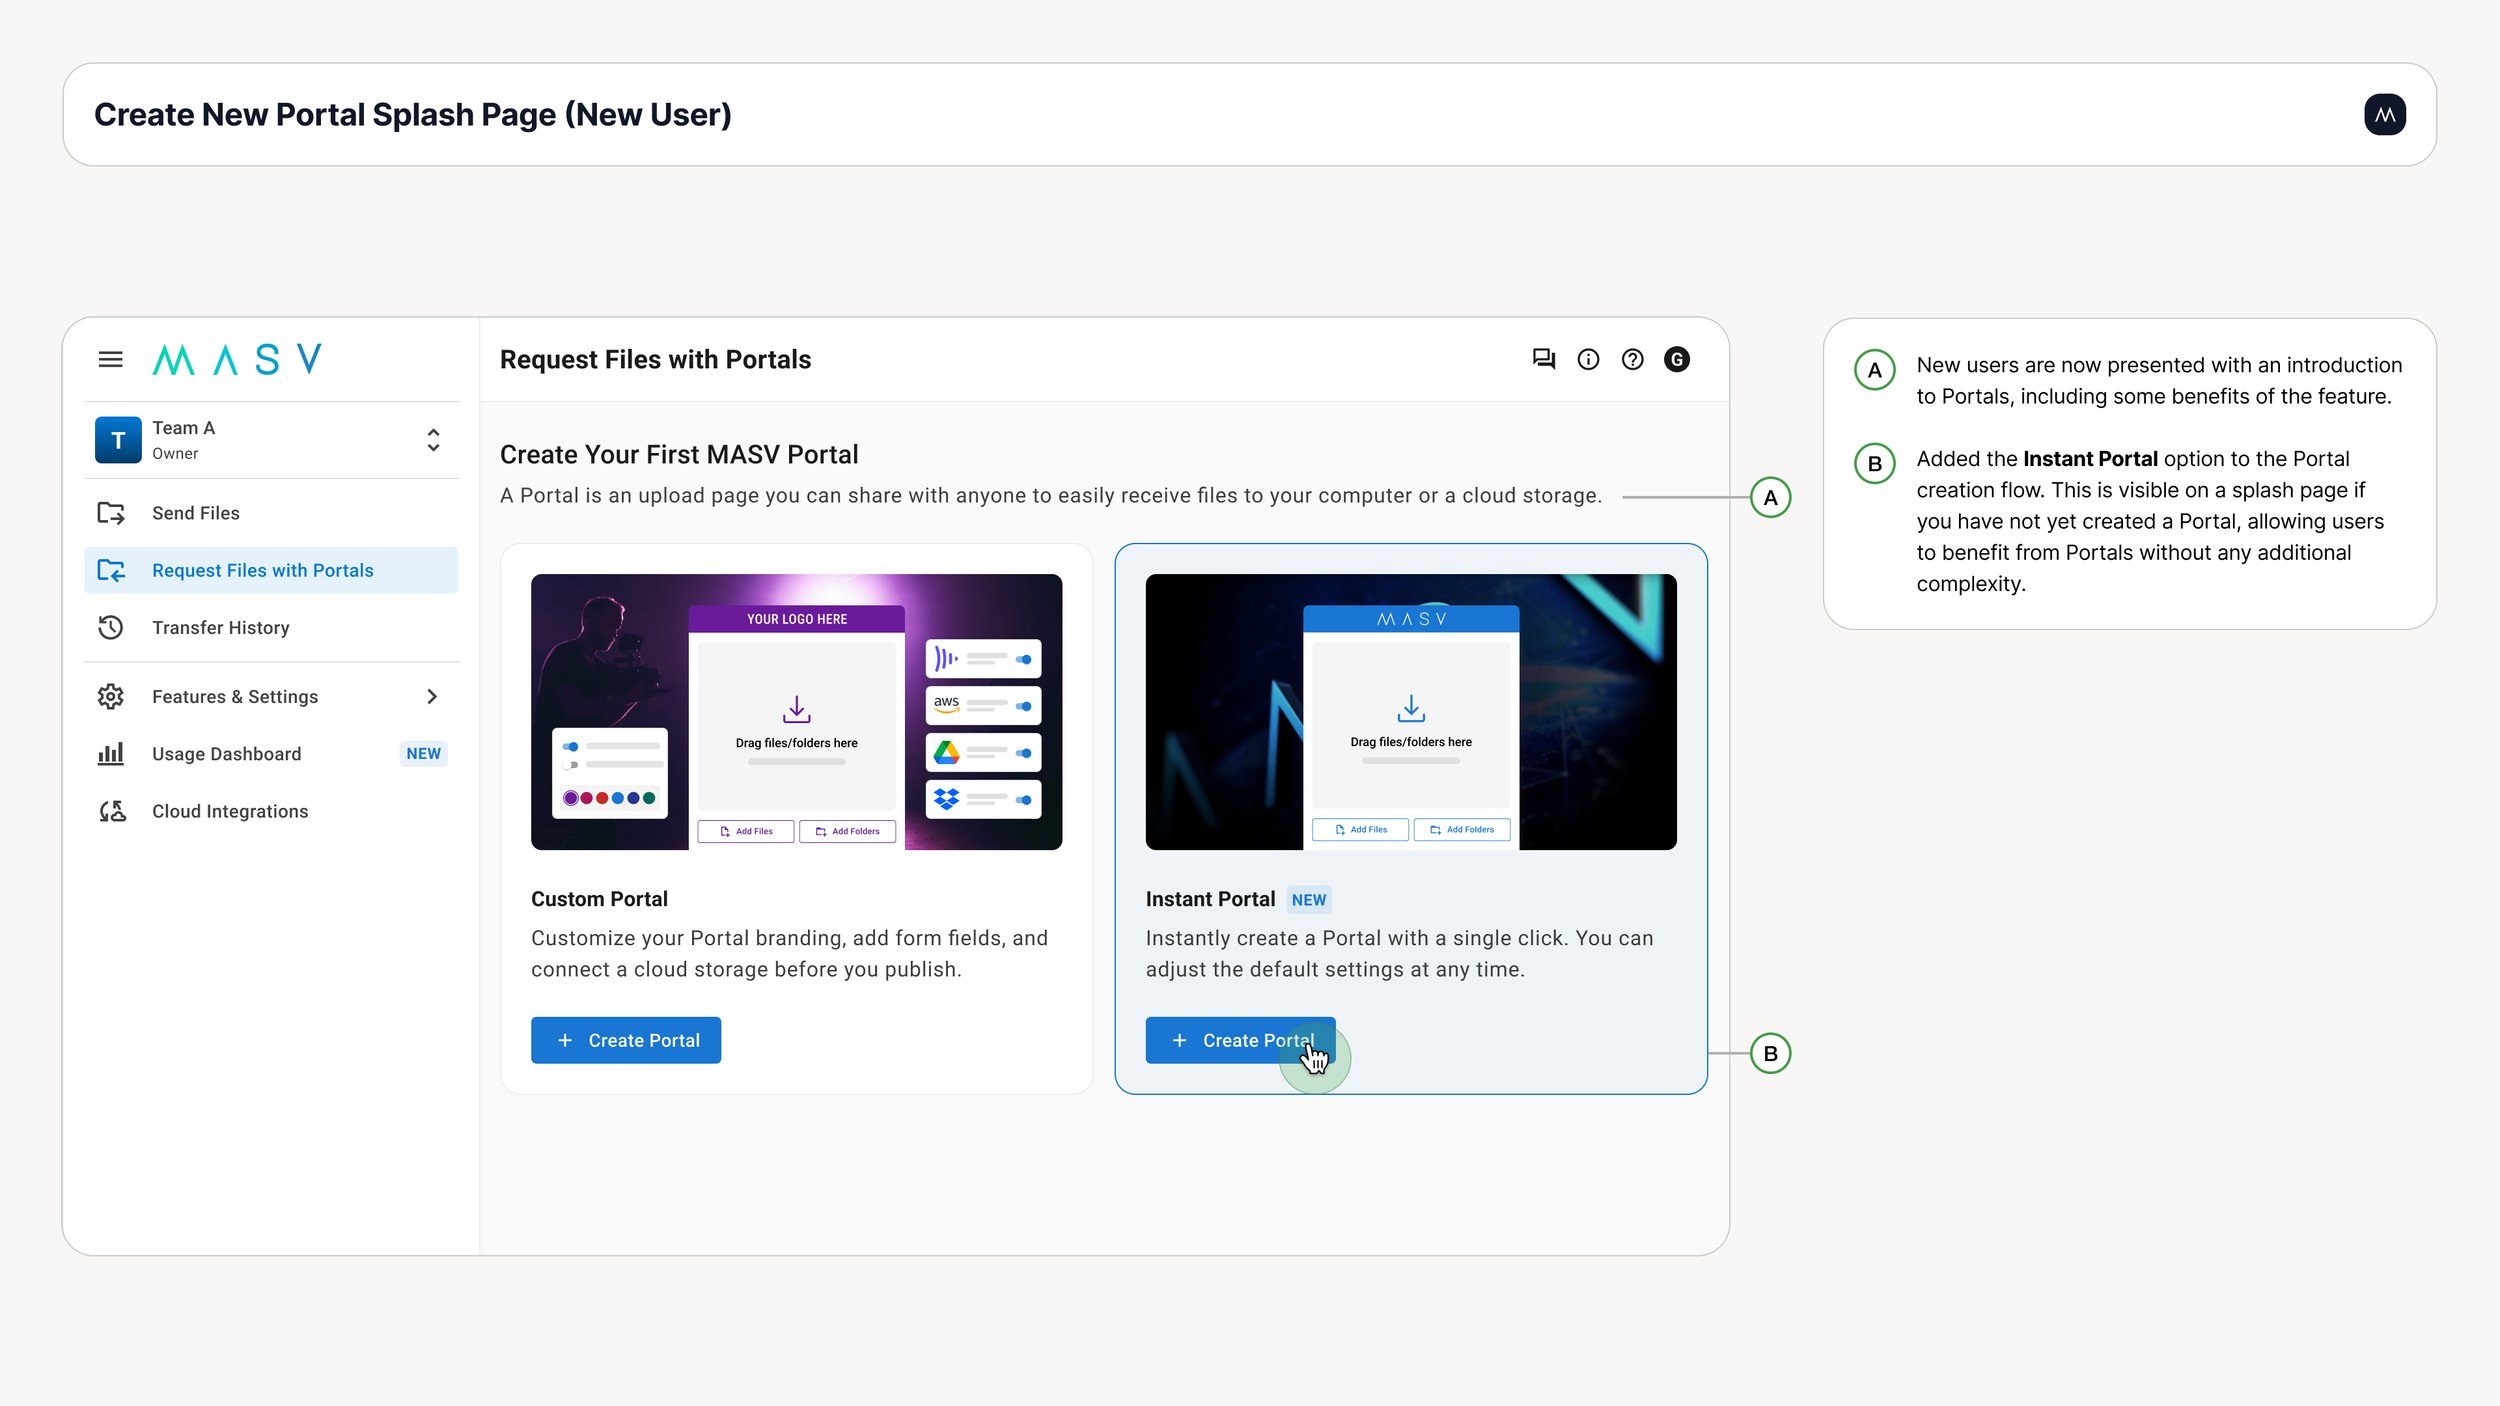2500x1406 pixels.
Task: Open the Usage Dashboard item
Action: pyautogui.click(x=226, y=754)
